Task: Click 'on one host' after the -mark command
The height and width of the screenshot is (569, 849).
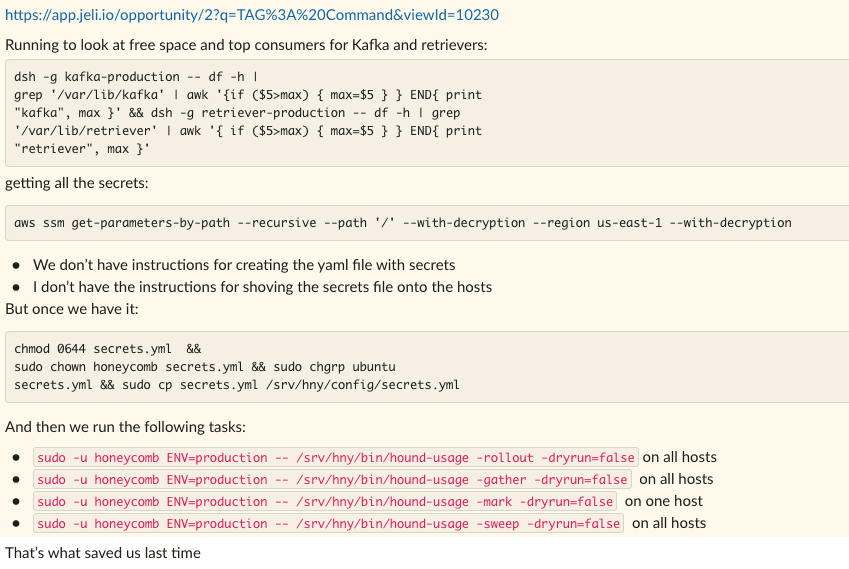Action: [x=664, y=501]
